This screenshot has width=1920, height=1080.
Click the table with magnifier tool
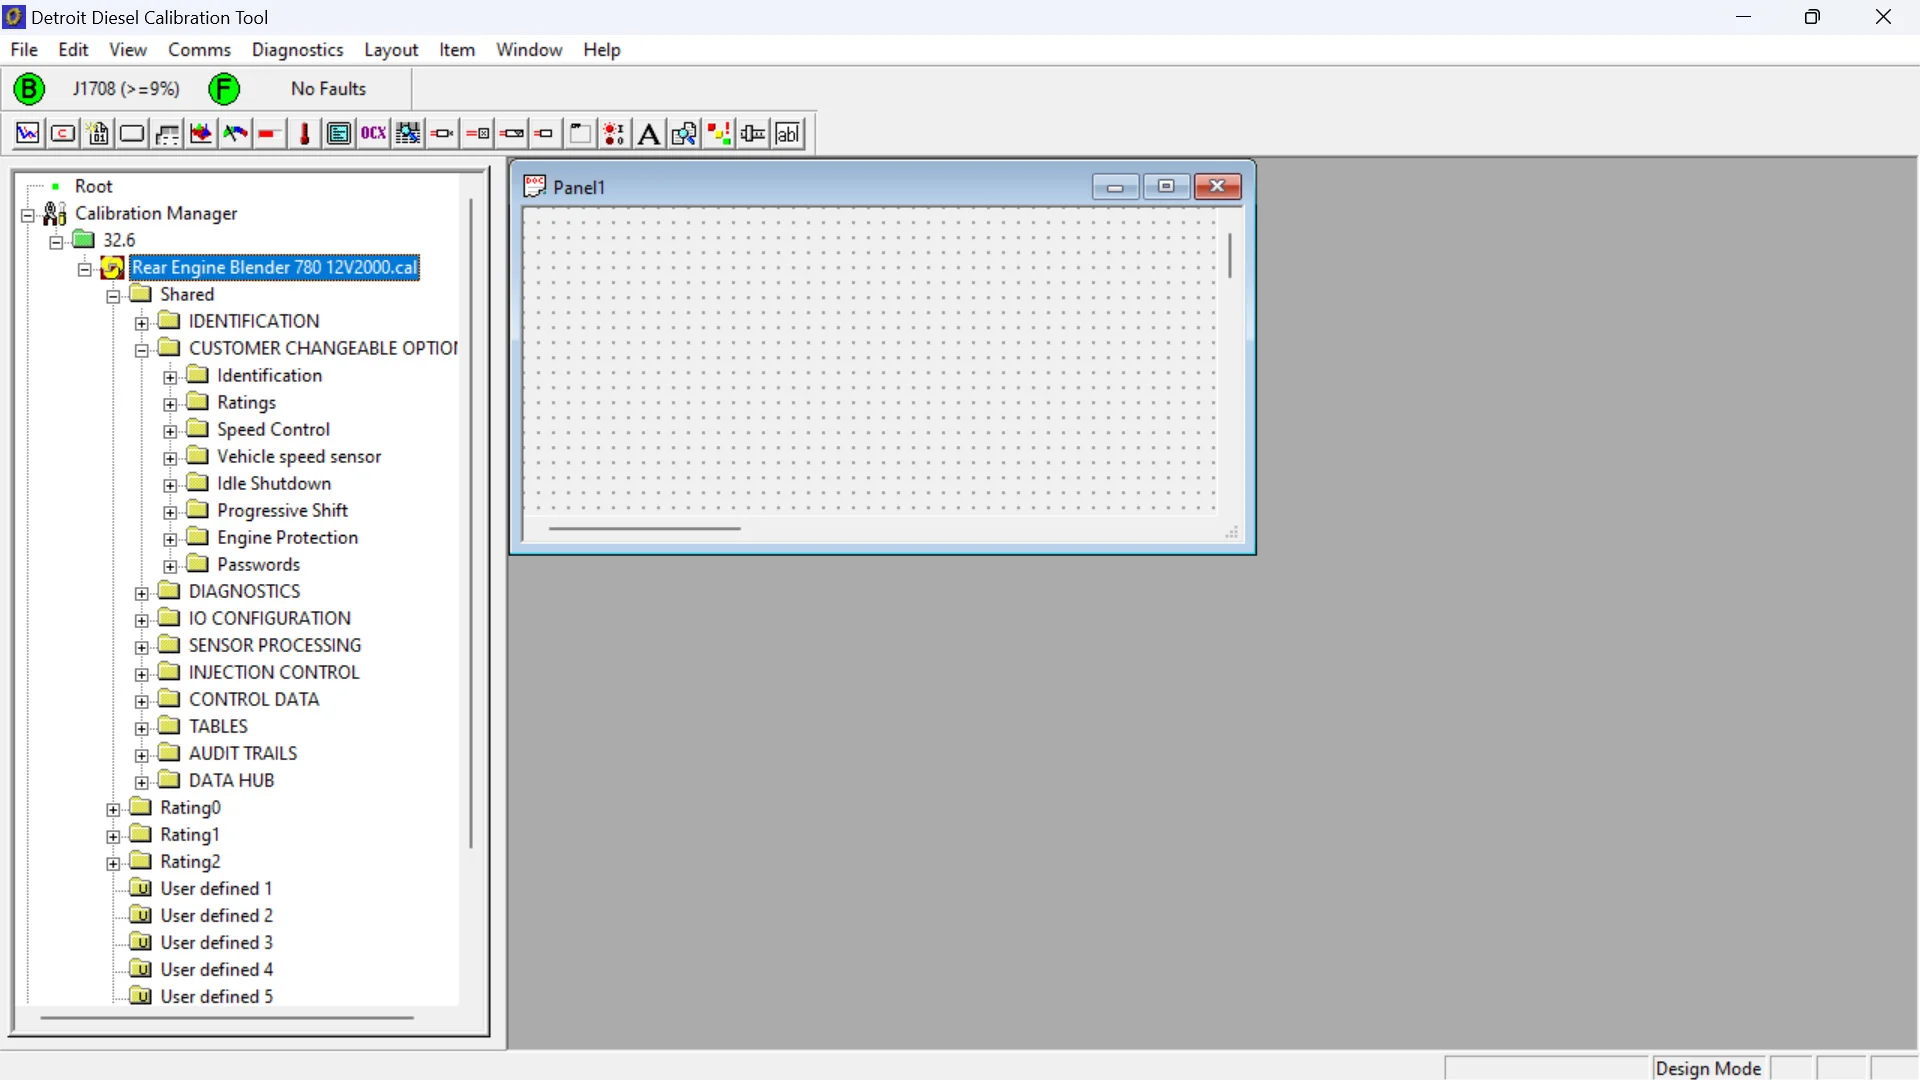pyautogui.click(x=408, y=133)
